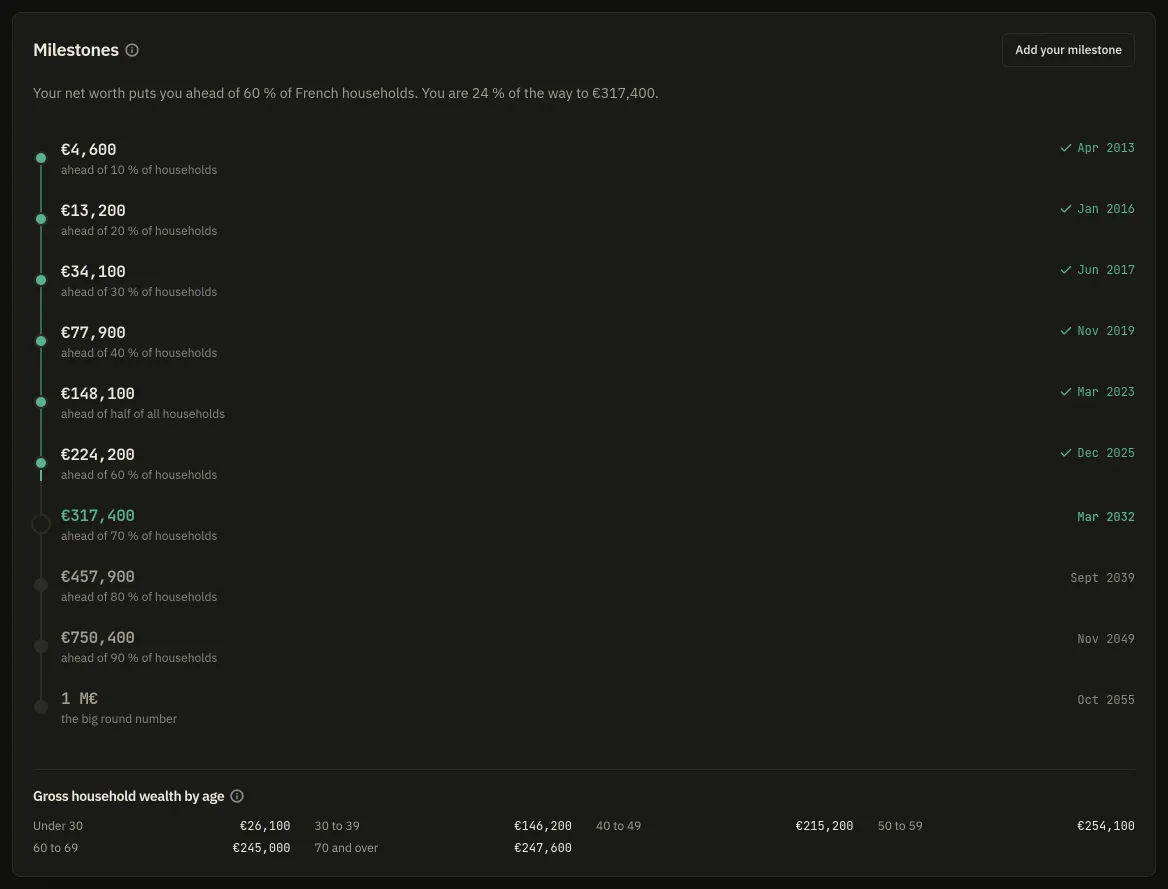
Task: Click the Oct 2055 projected date
Action: coord(1105,700)
